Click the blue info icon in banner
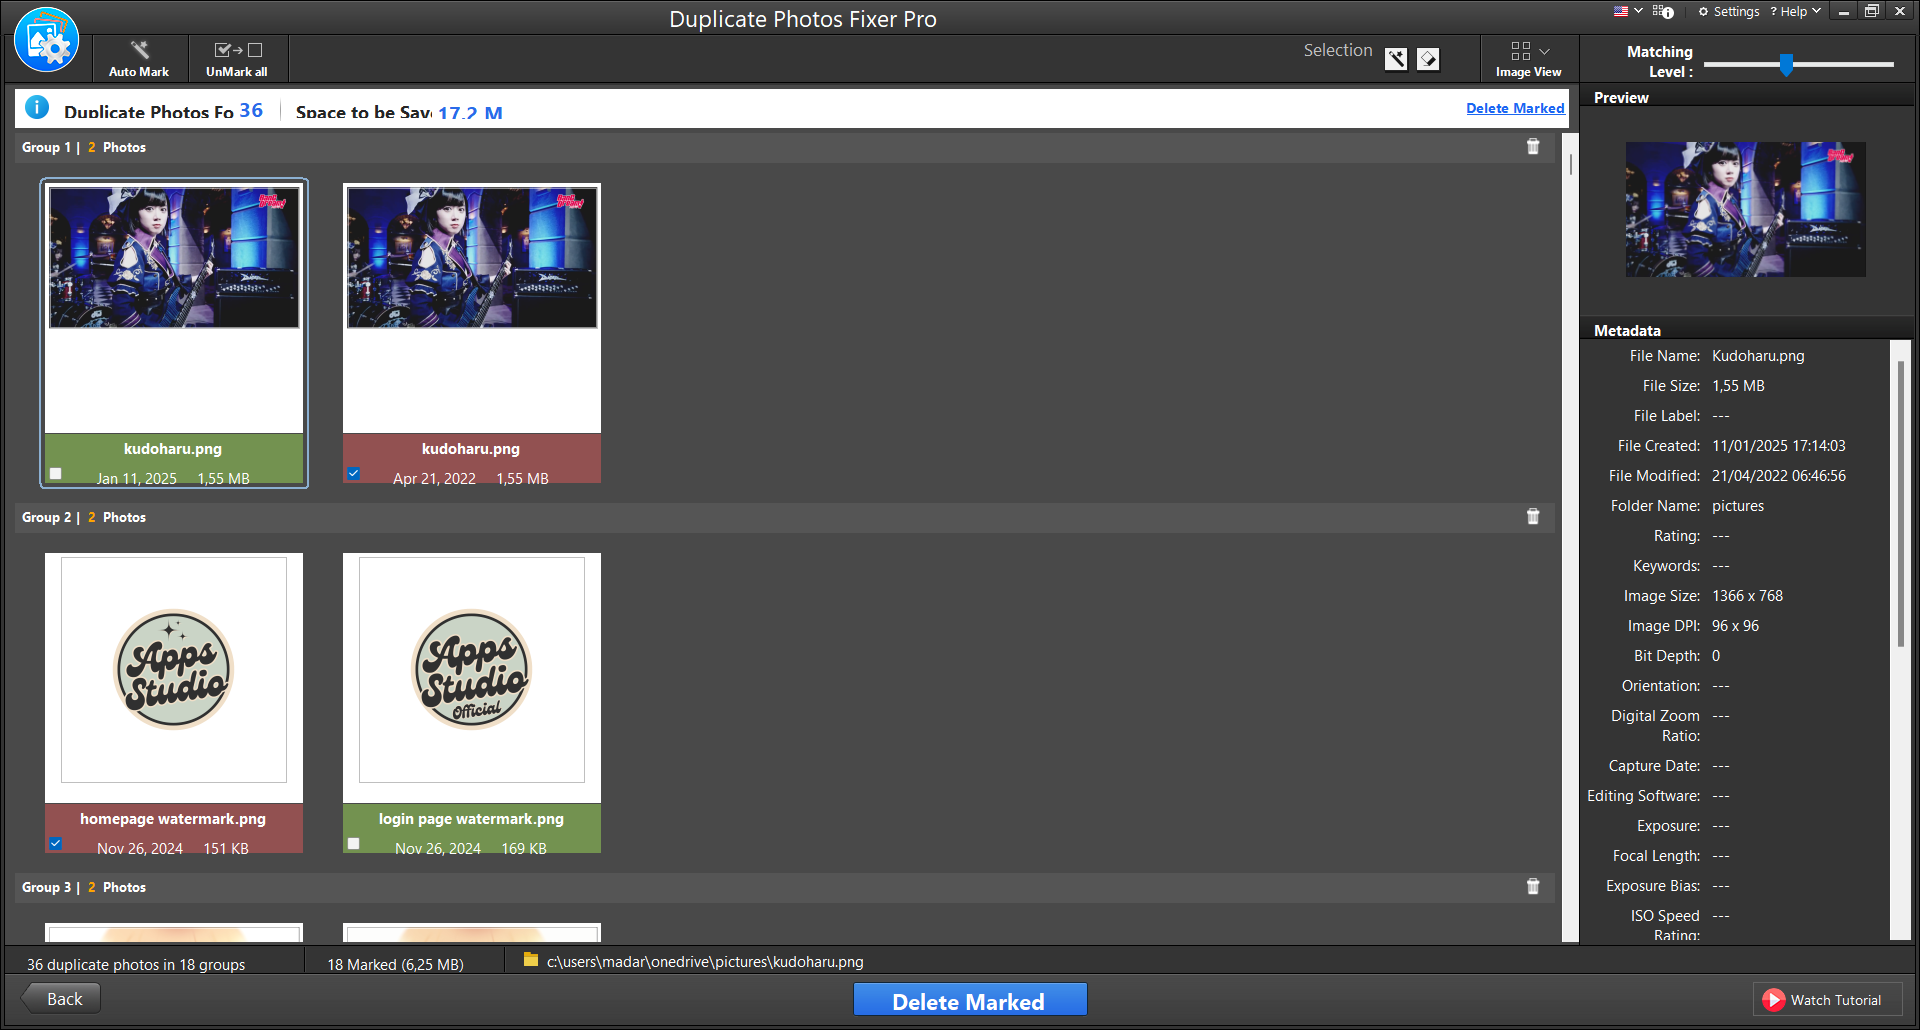 click(37, 107)
